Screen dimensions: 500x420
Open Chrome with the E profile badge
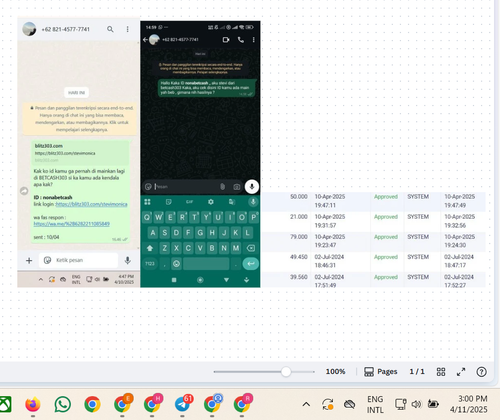[123, 403]
